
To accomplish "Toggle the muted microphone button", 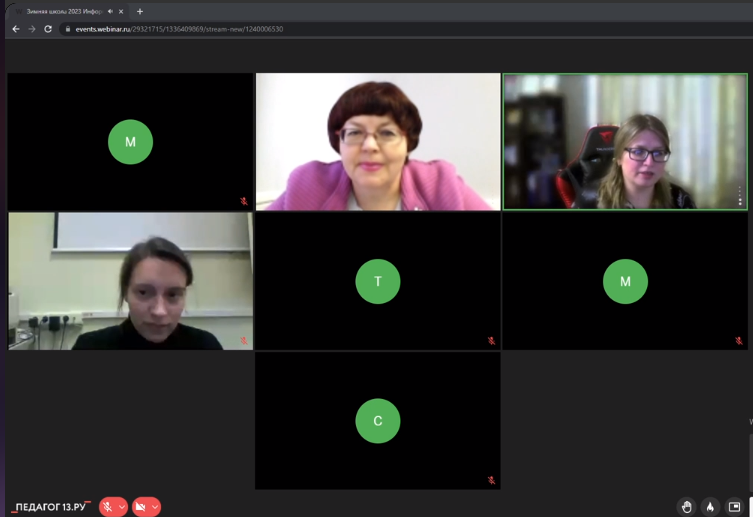I will point(107,507).
